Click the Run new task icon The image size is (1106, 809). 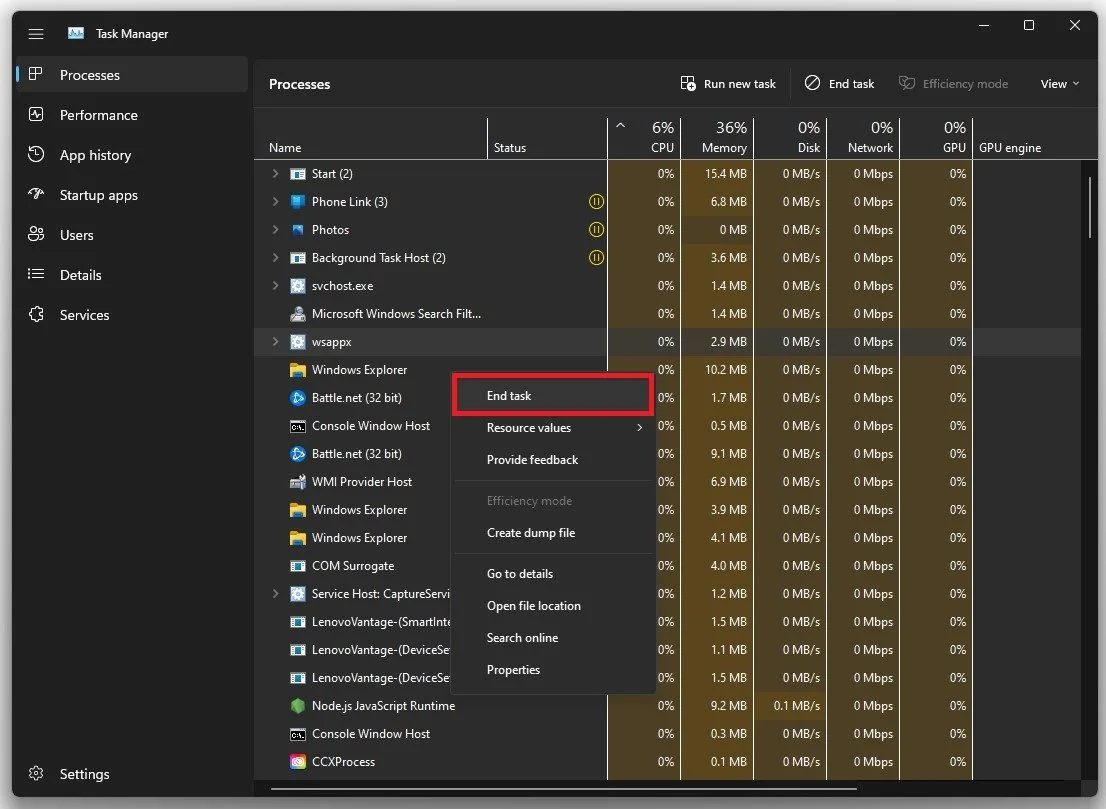(688, 83)
